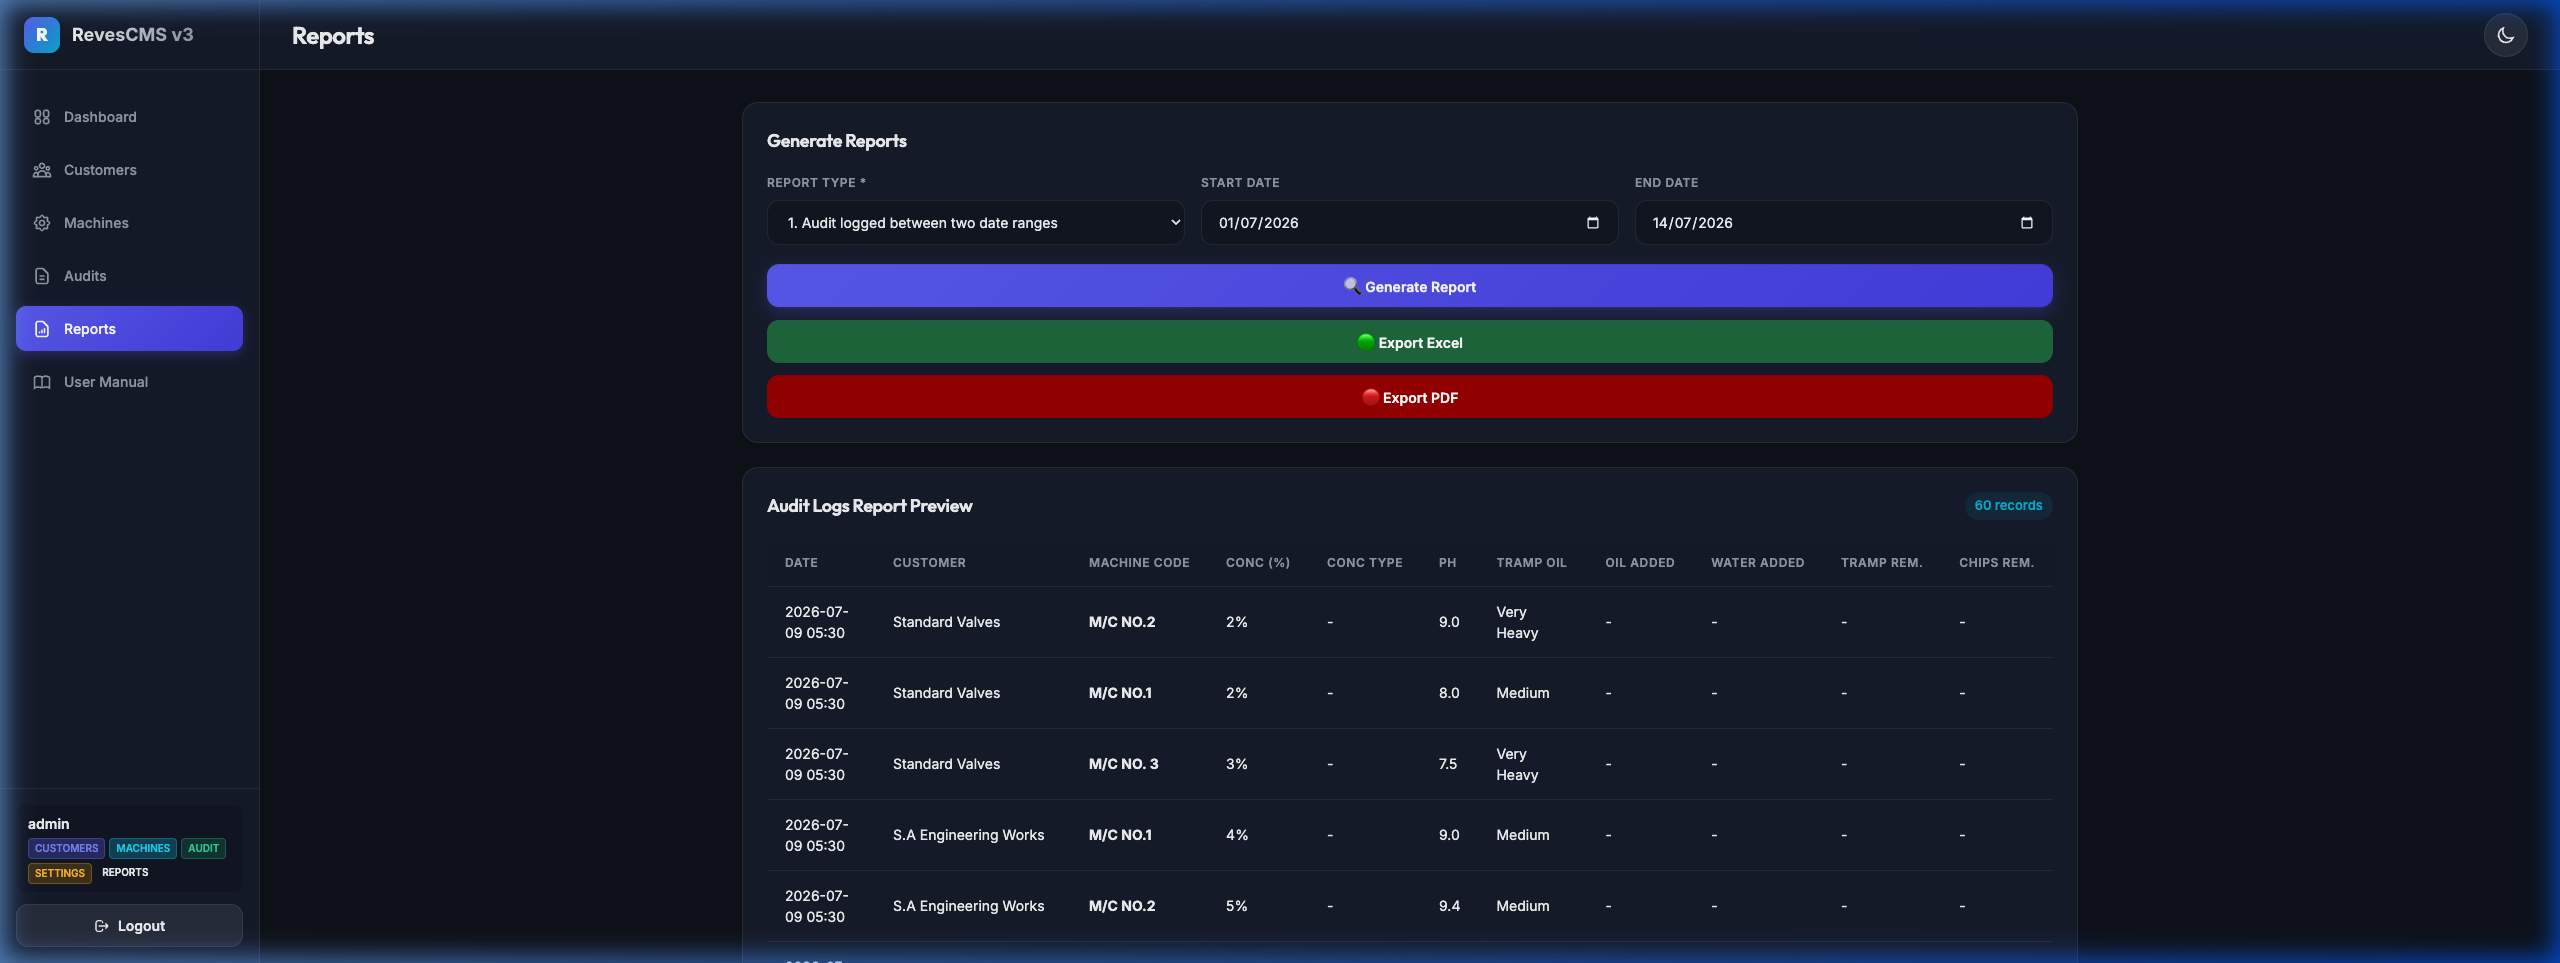Click the Generate Reports heading
The image size is (2560, 963).
[x=836, y=141]
